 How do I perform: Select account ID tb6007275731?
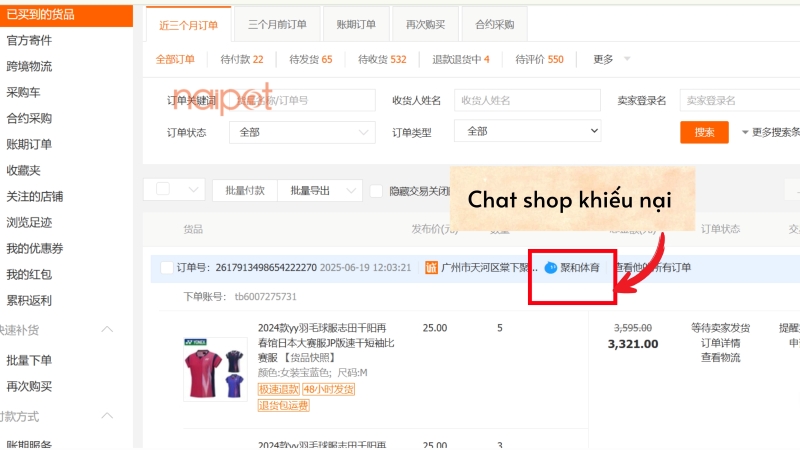coord(265,296)
